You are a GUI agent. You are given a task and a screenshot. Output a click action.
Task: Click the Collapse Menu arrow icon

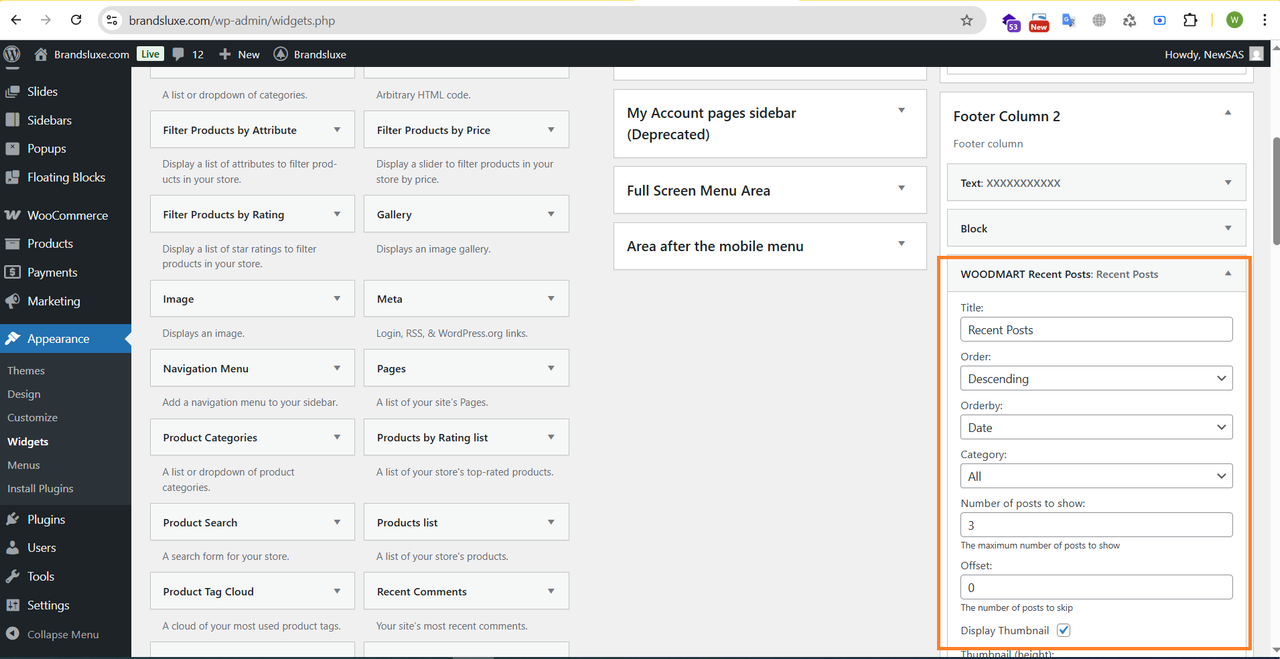13,634
